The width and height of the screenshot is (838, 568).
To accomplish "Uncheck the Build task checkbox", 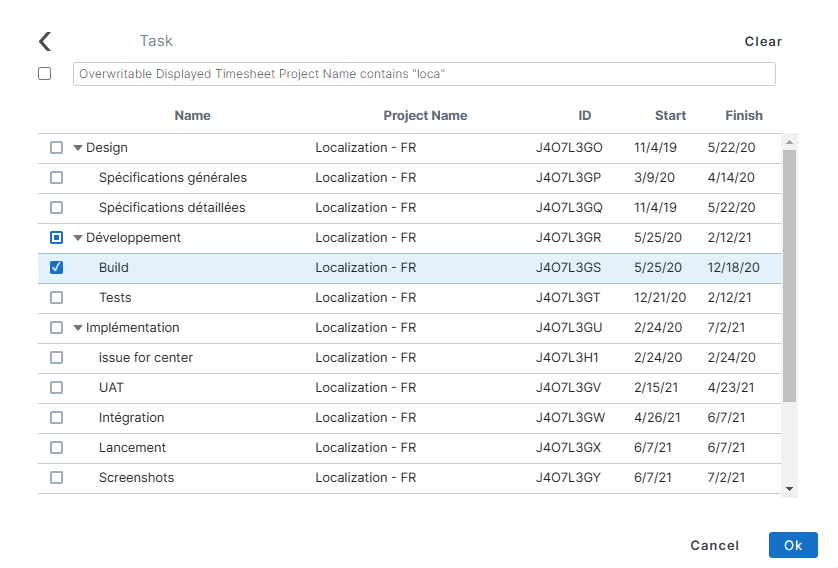I will click(56, 268).
